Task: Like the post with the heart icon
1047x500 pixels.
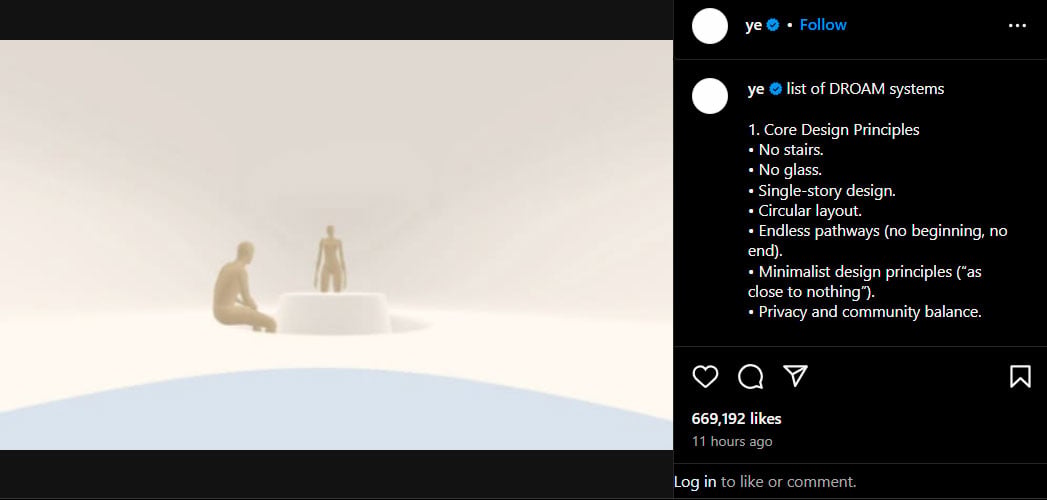Action: pyautogui.click(x=705, y=377)
